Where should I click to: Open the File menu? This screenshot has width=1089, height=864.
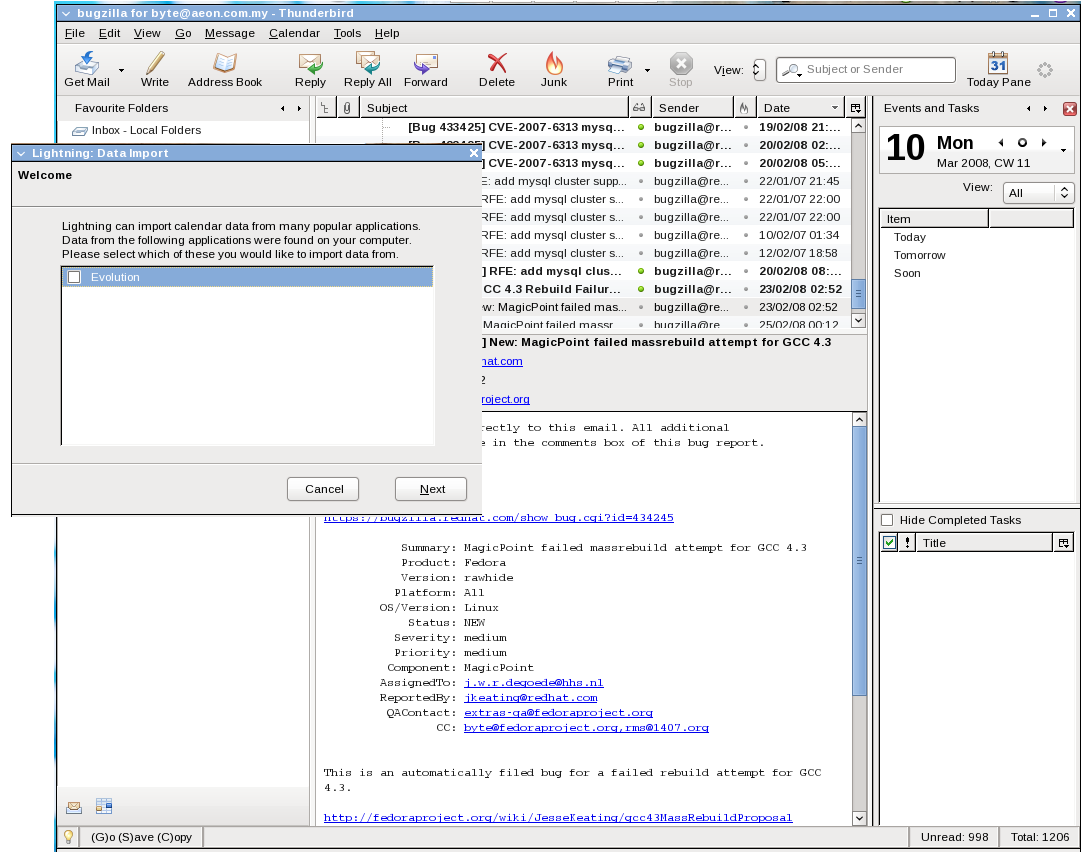pyautogui.click(x=74, y=33)
